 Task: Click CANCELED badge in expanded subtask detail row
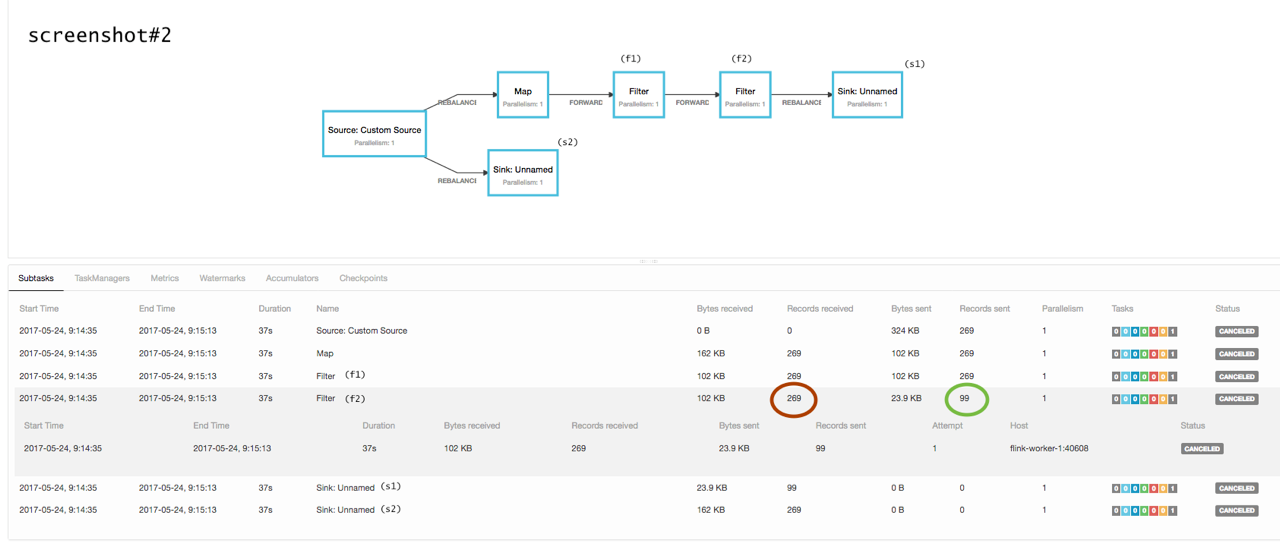pos(1201,449)
